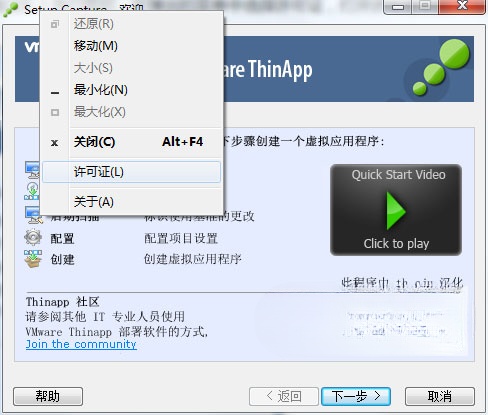Click the Thinapp 社区 heading
Screen dimensions: 488x415
pyautogui.click(x=63, y=302)
